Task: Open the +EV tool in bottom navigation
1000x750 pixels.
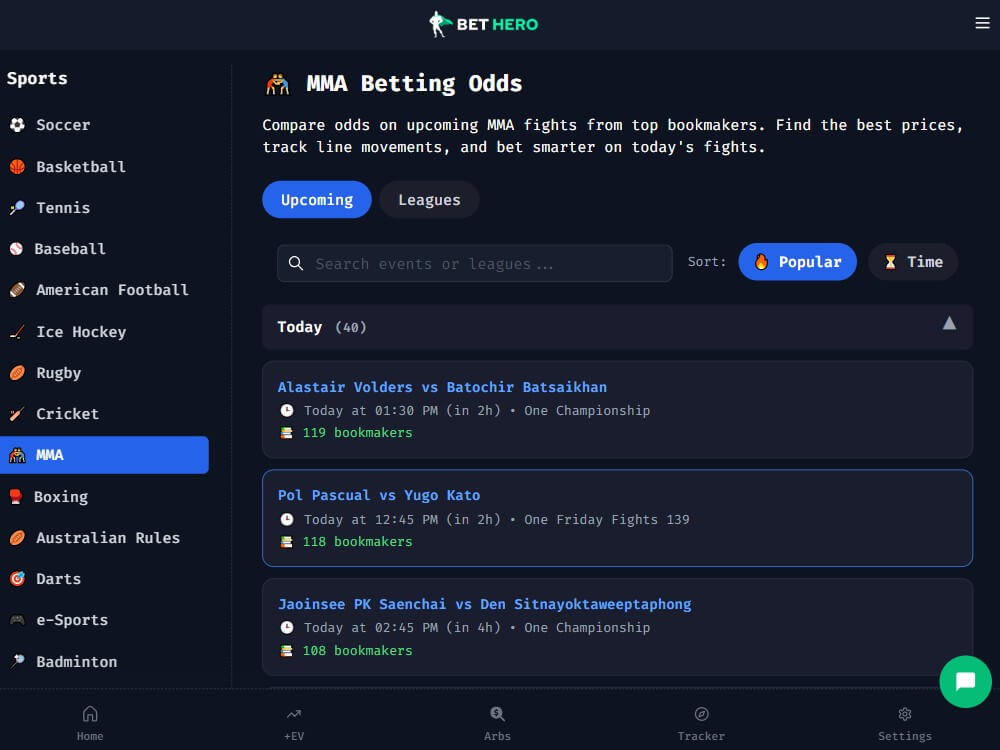Action: (x=293, y=721)
